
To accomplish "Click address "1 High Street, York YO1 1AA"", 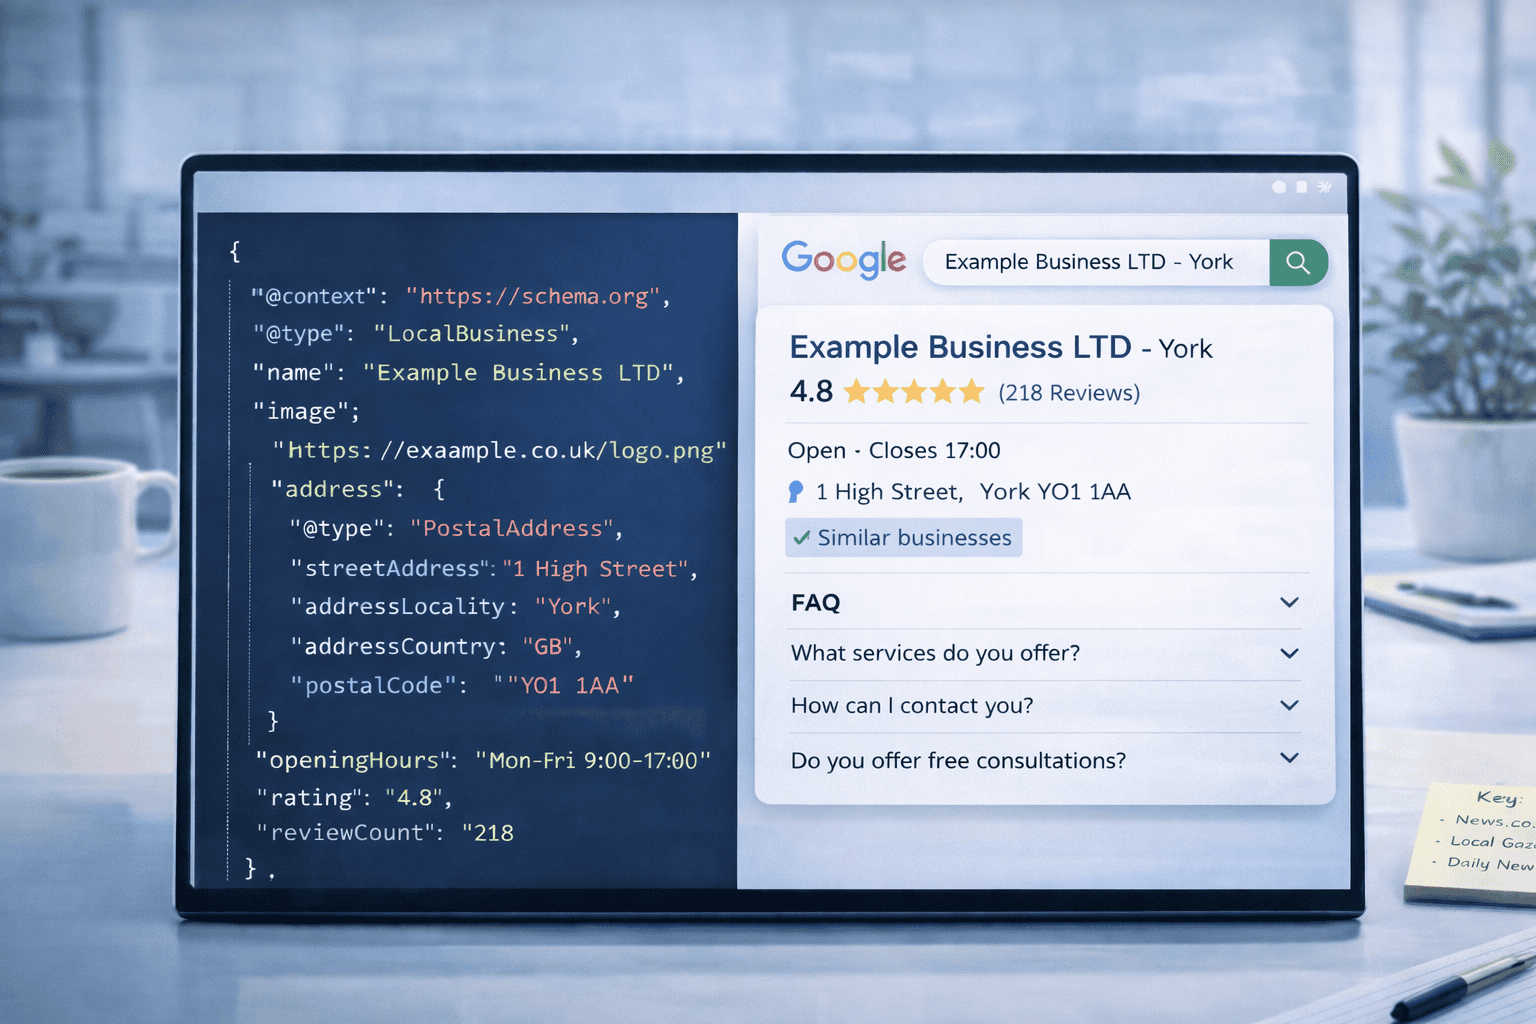I will (x=973, y=492).
